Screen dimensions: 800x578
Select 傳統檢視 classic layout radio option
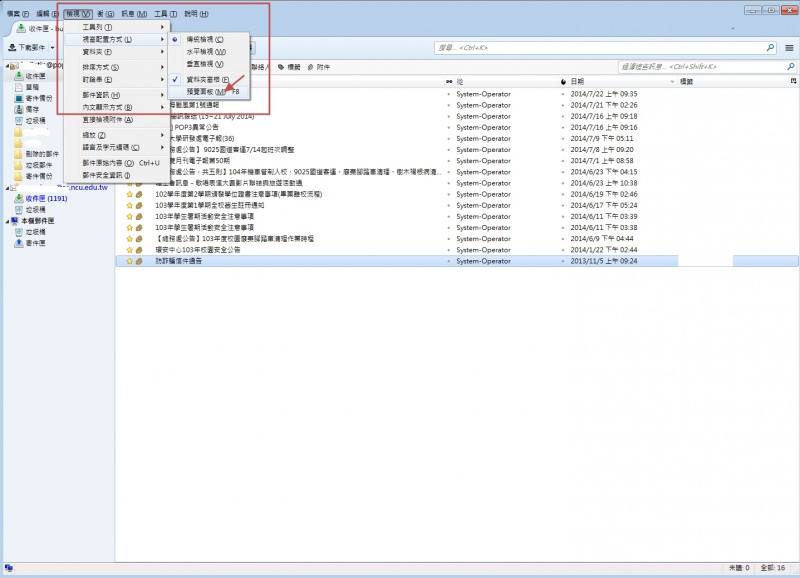205,39
